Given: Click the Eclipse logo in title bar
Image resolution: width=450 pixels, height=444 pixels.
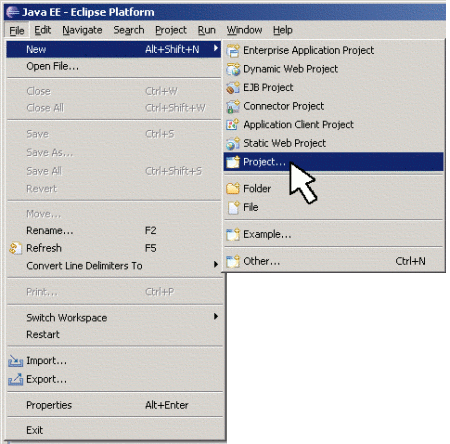Looking at the screenshot, I should (13, 12).
